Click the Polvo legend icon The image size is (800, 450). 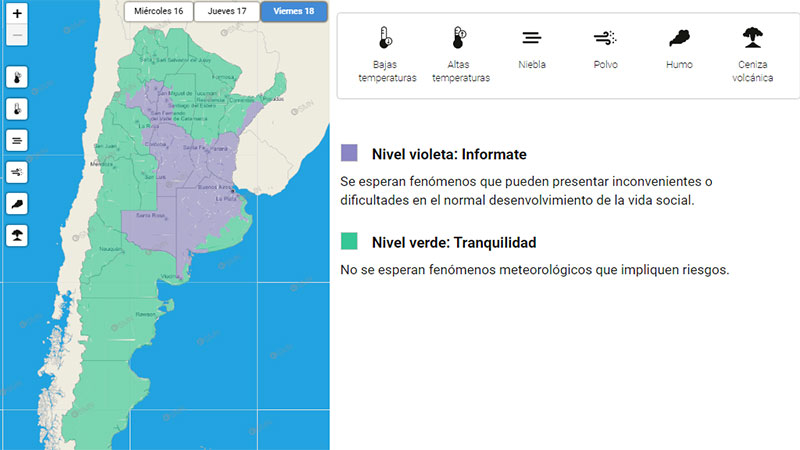click(605, 39)
